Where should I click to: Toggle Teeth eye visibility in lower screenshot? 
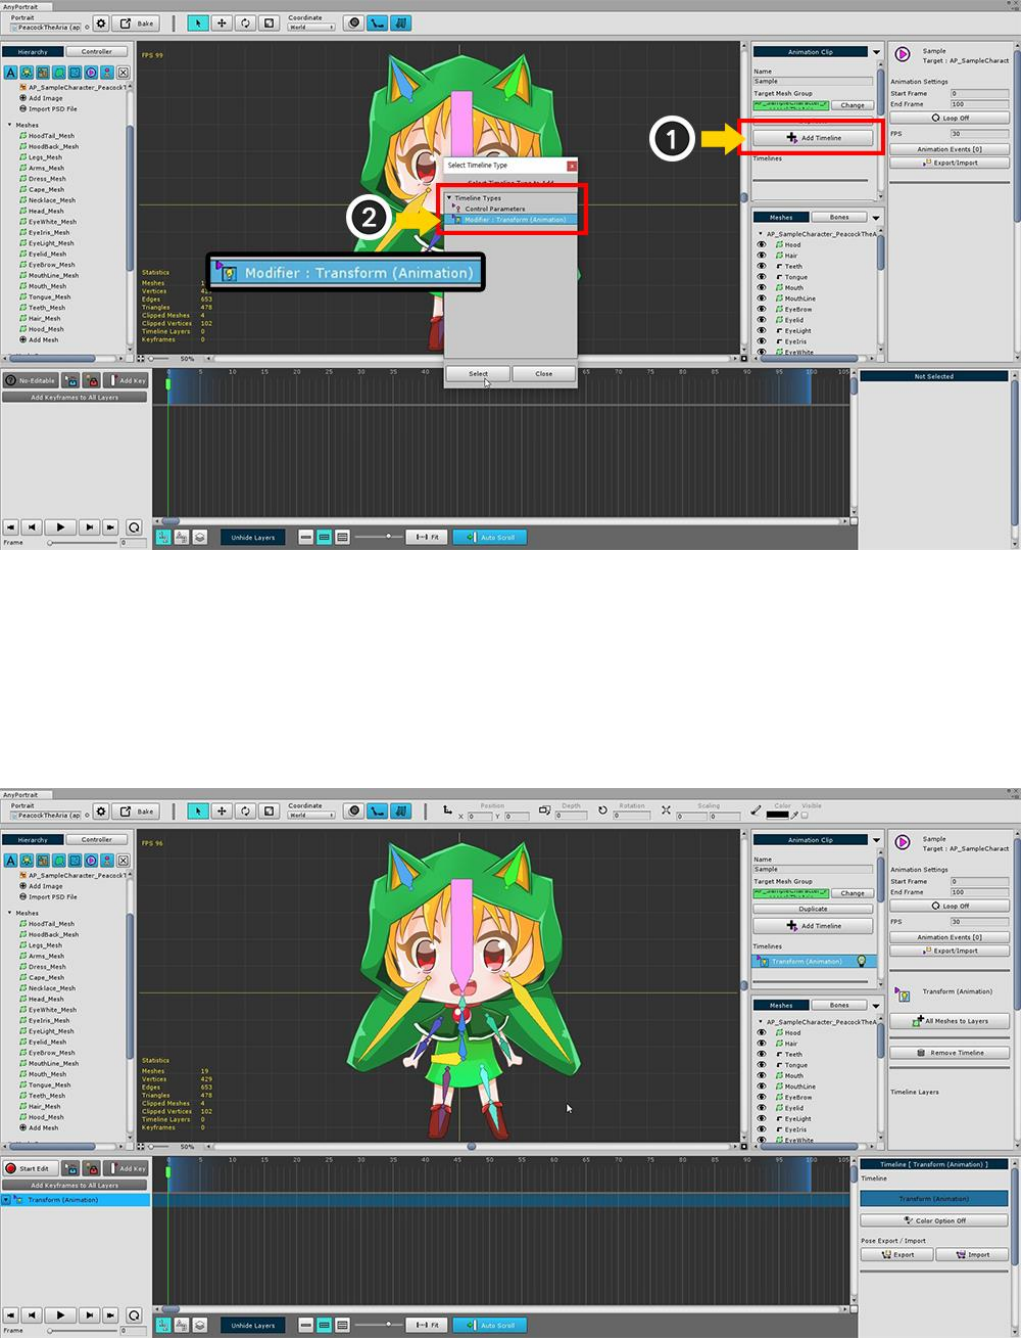[x=761, y=1054]
